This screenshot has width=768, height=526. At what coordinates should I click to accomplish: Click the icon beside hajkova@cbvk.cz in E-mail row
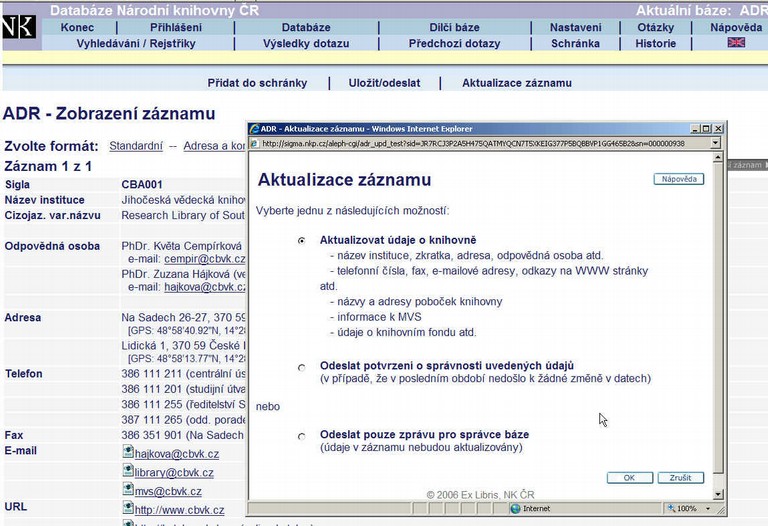pos(128,452)
